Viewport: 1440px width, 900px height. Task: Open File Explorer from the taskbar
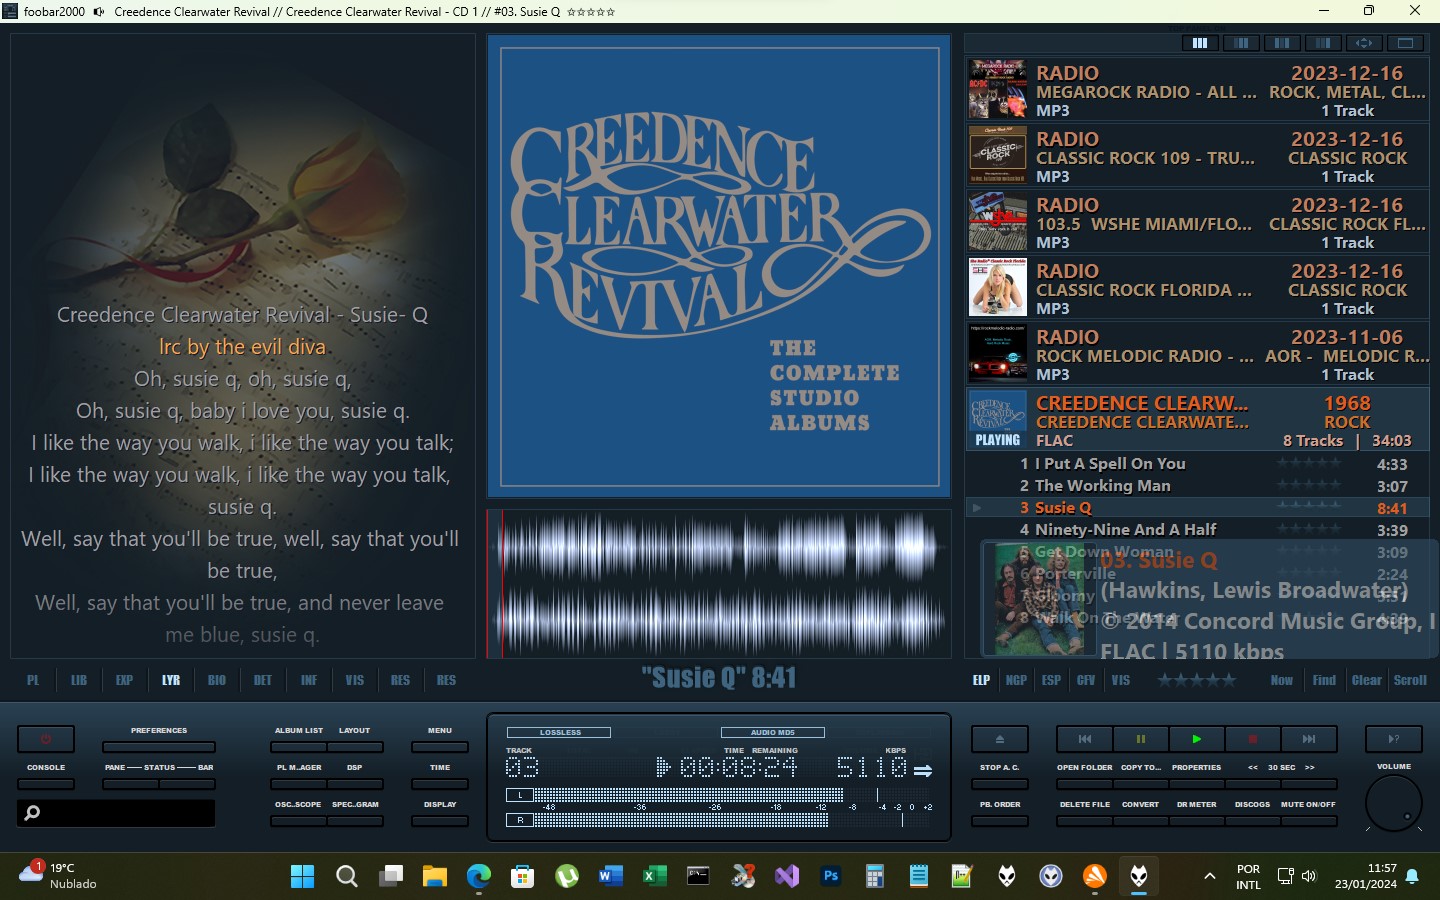434,877
